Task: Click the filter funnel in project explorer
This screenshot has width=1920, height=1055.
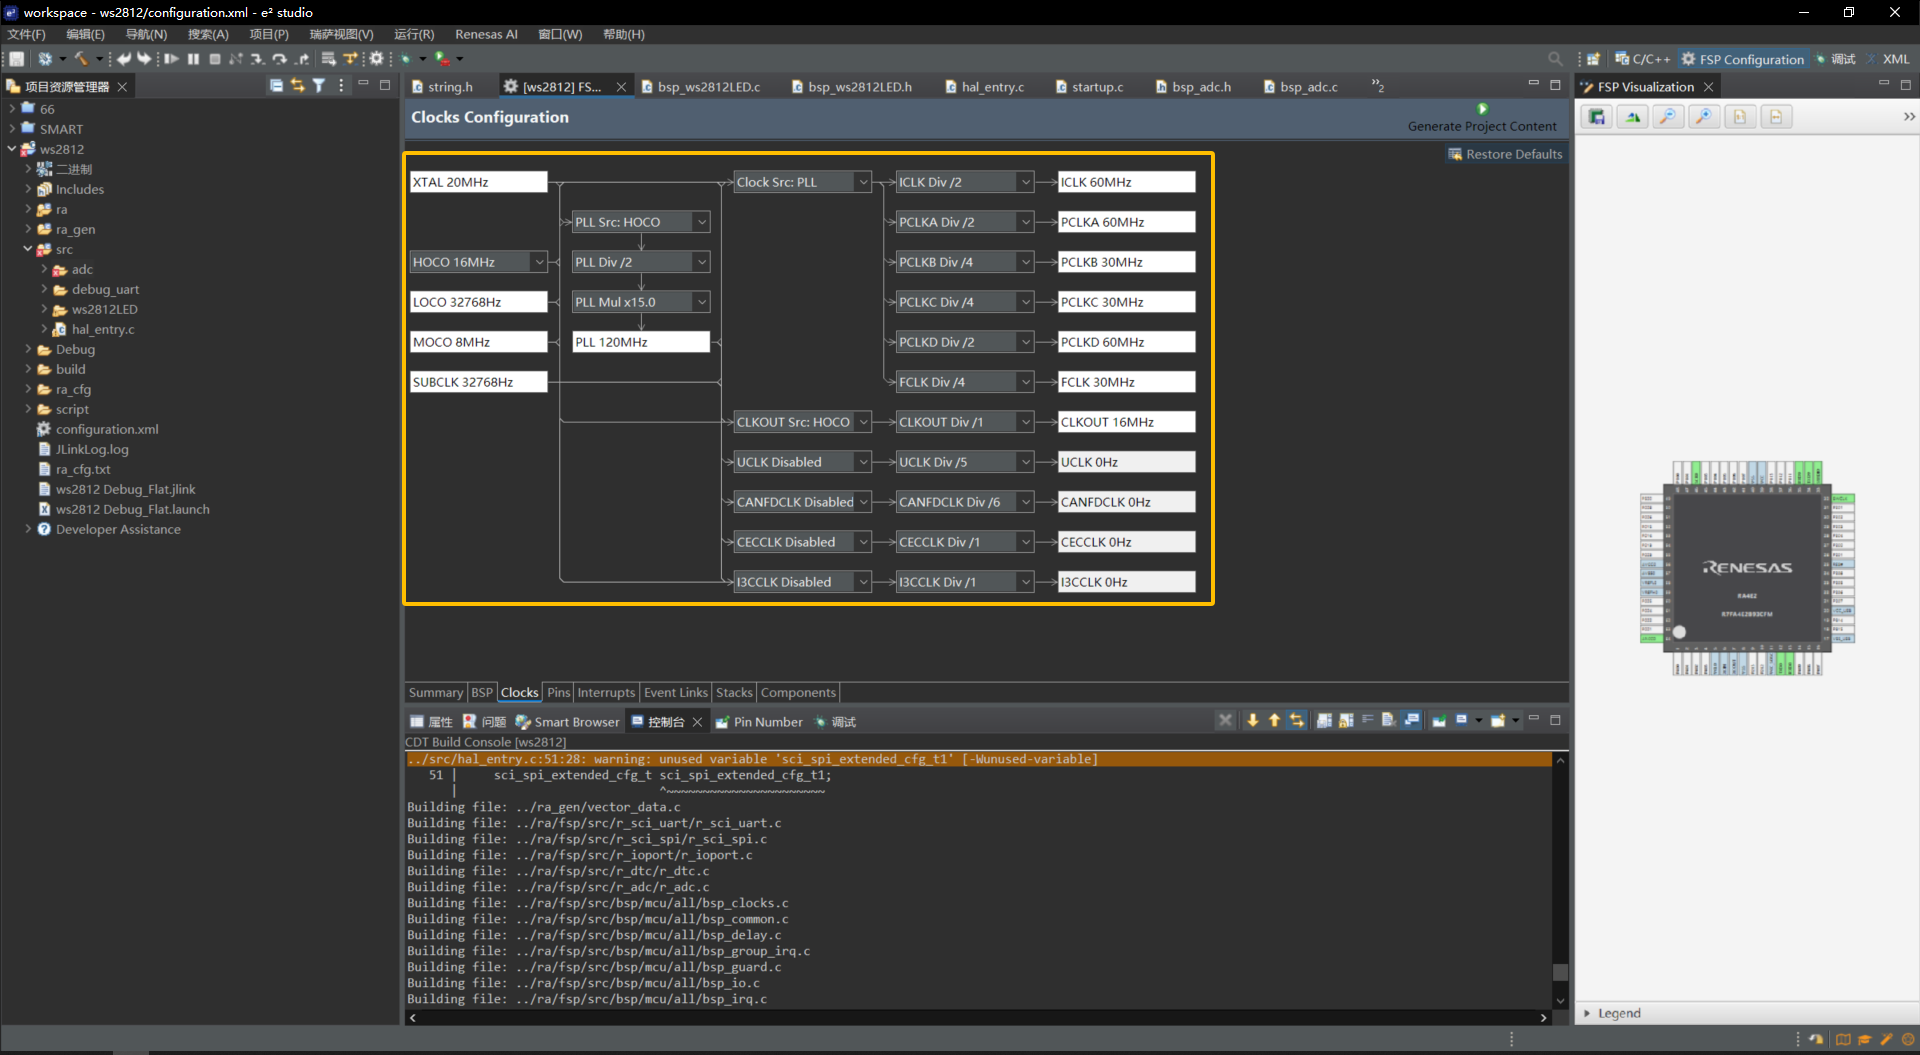Action: (319, 86)
